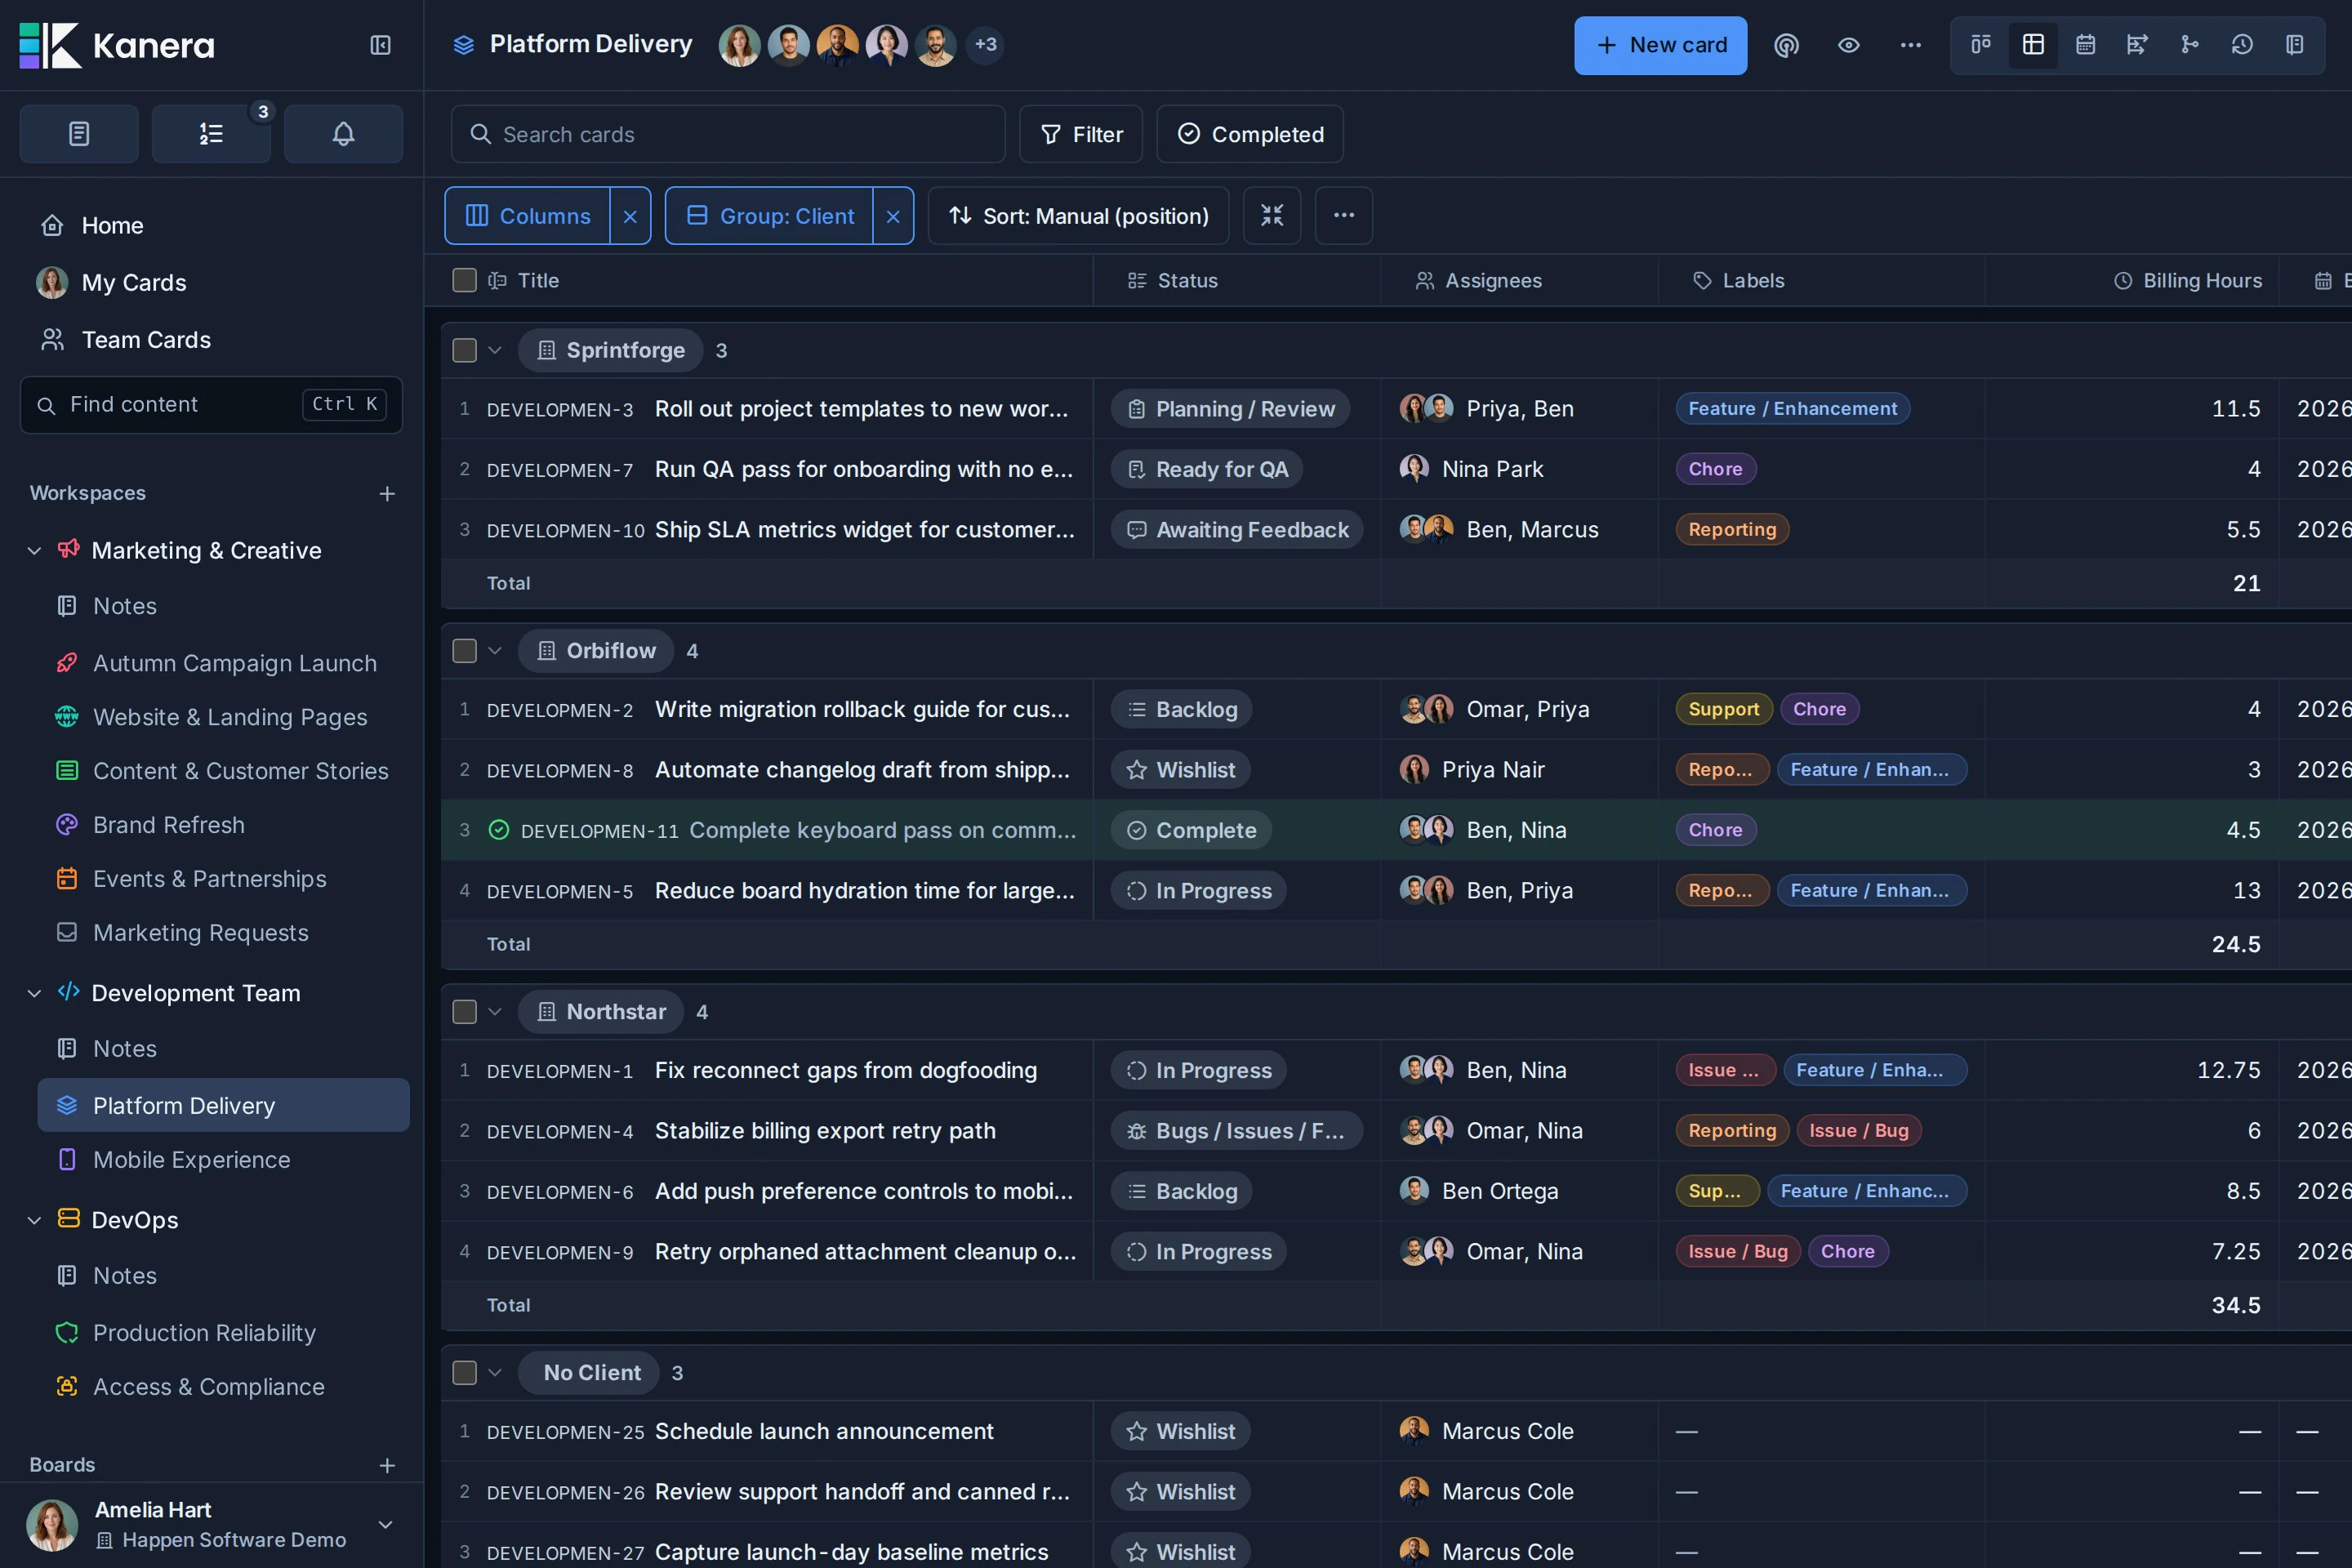The height and width of the screenshot is (1568, 2352).
Task: Open Home in the sidebar
Action: [x=112, y=226]
